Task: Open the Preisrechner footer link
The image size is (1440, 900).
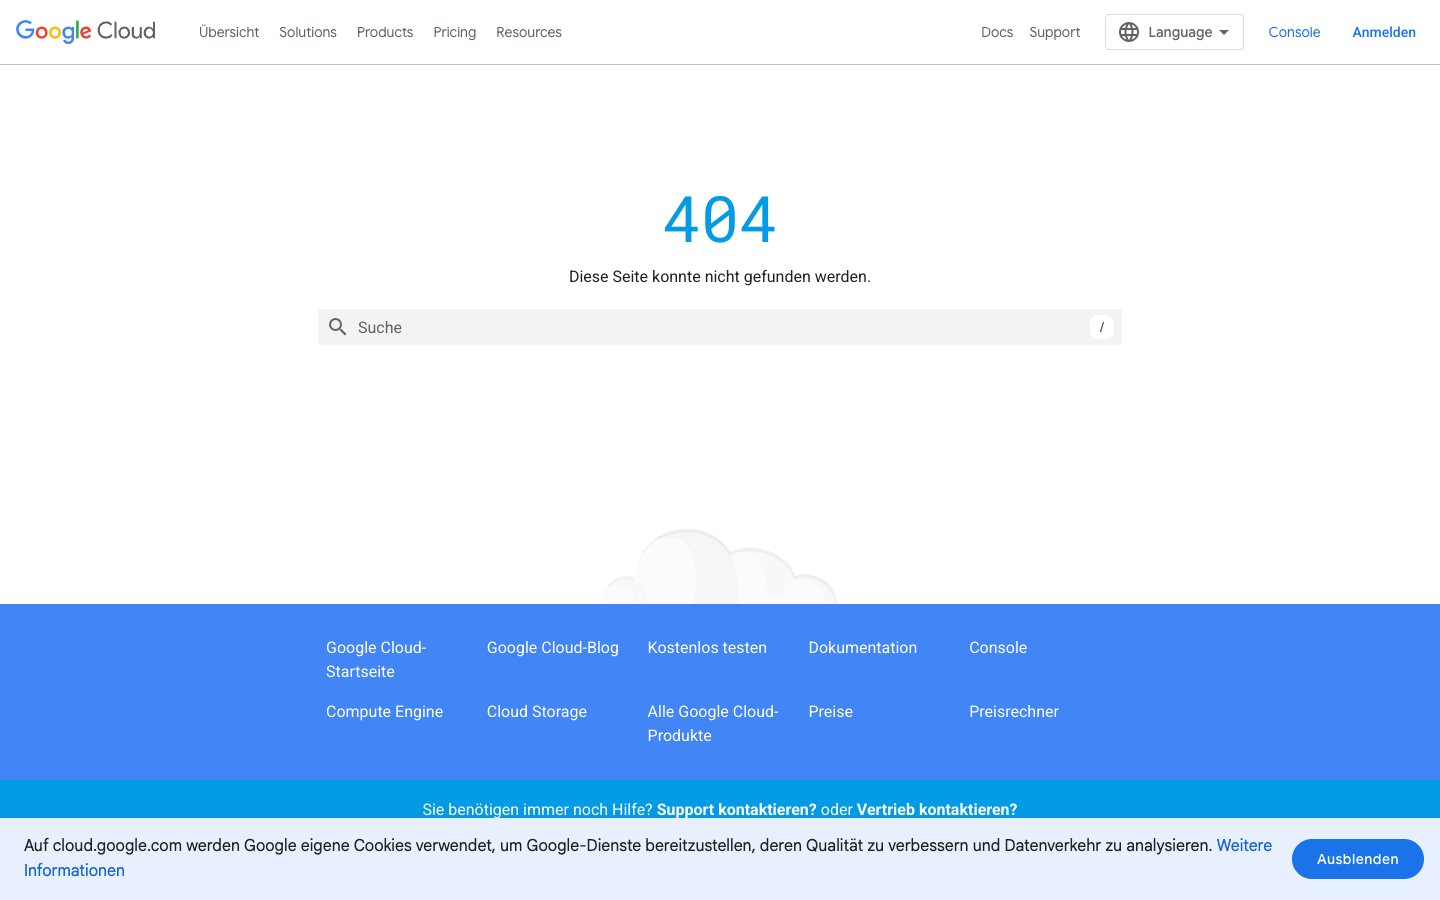Action: click(1013, 711)
